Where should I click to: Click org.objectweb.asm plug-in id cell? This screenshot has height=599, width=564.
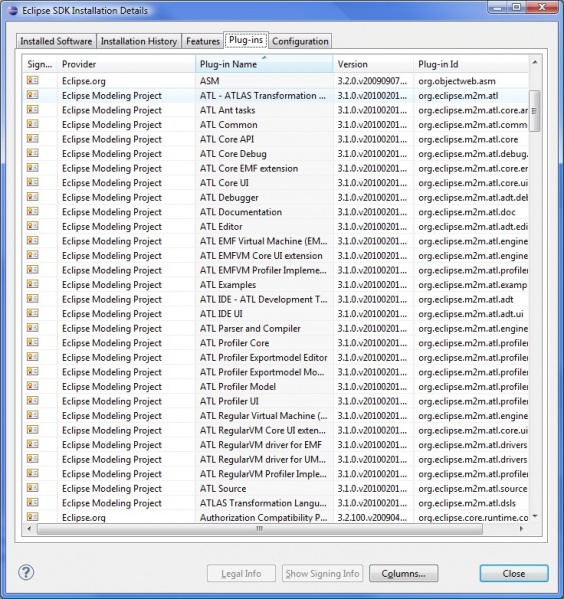[x=457, y=81]
